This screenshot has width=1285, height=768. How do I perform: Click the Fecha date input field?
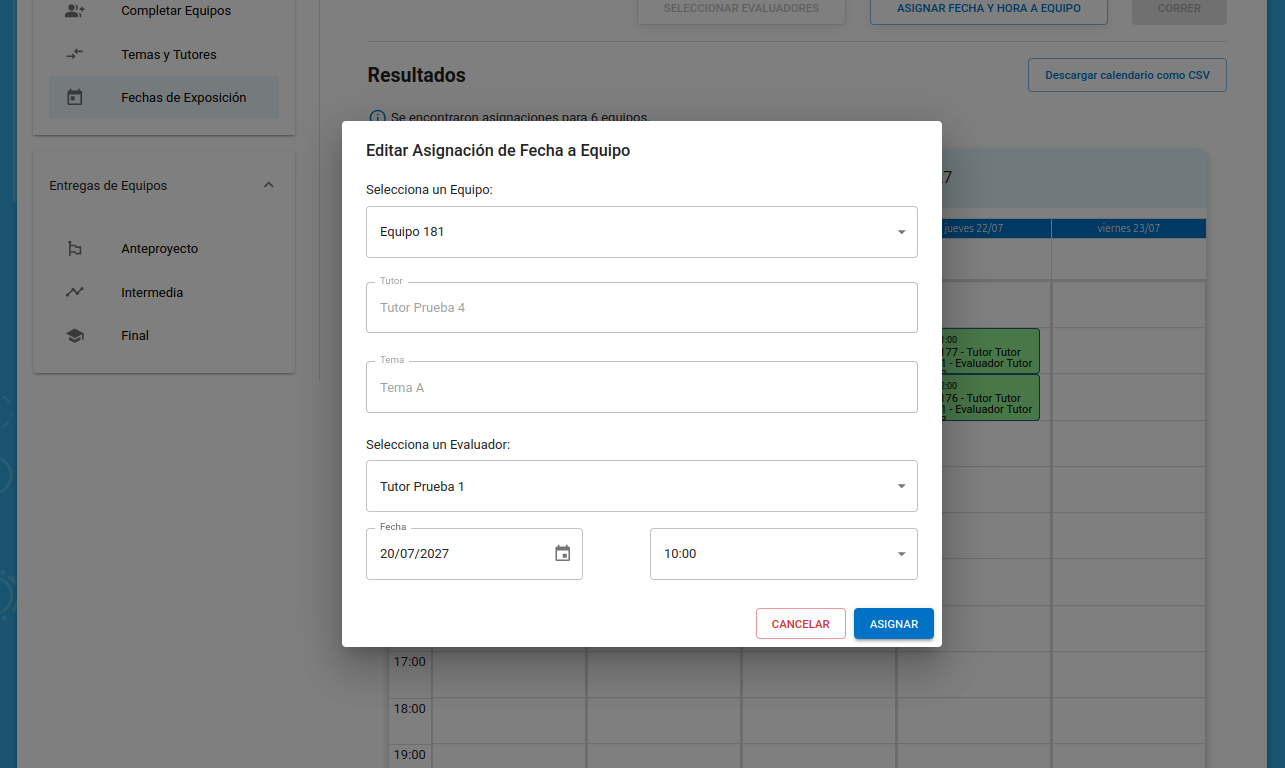tap(455, 554)
